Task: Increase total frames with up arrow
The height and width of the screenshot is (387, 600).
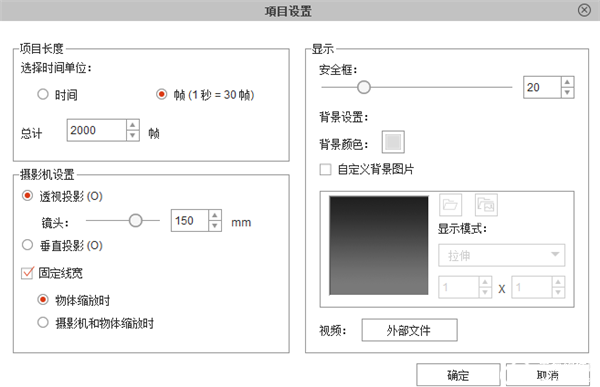Action: pyautogui.click(x=132, y=125)
